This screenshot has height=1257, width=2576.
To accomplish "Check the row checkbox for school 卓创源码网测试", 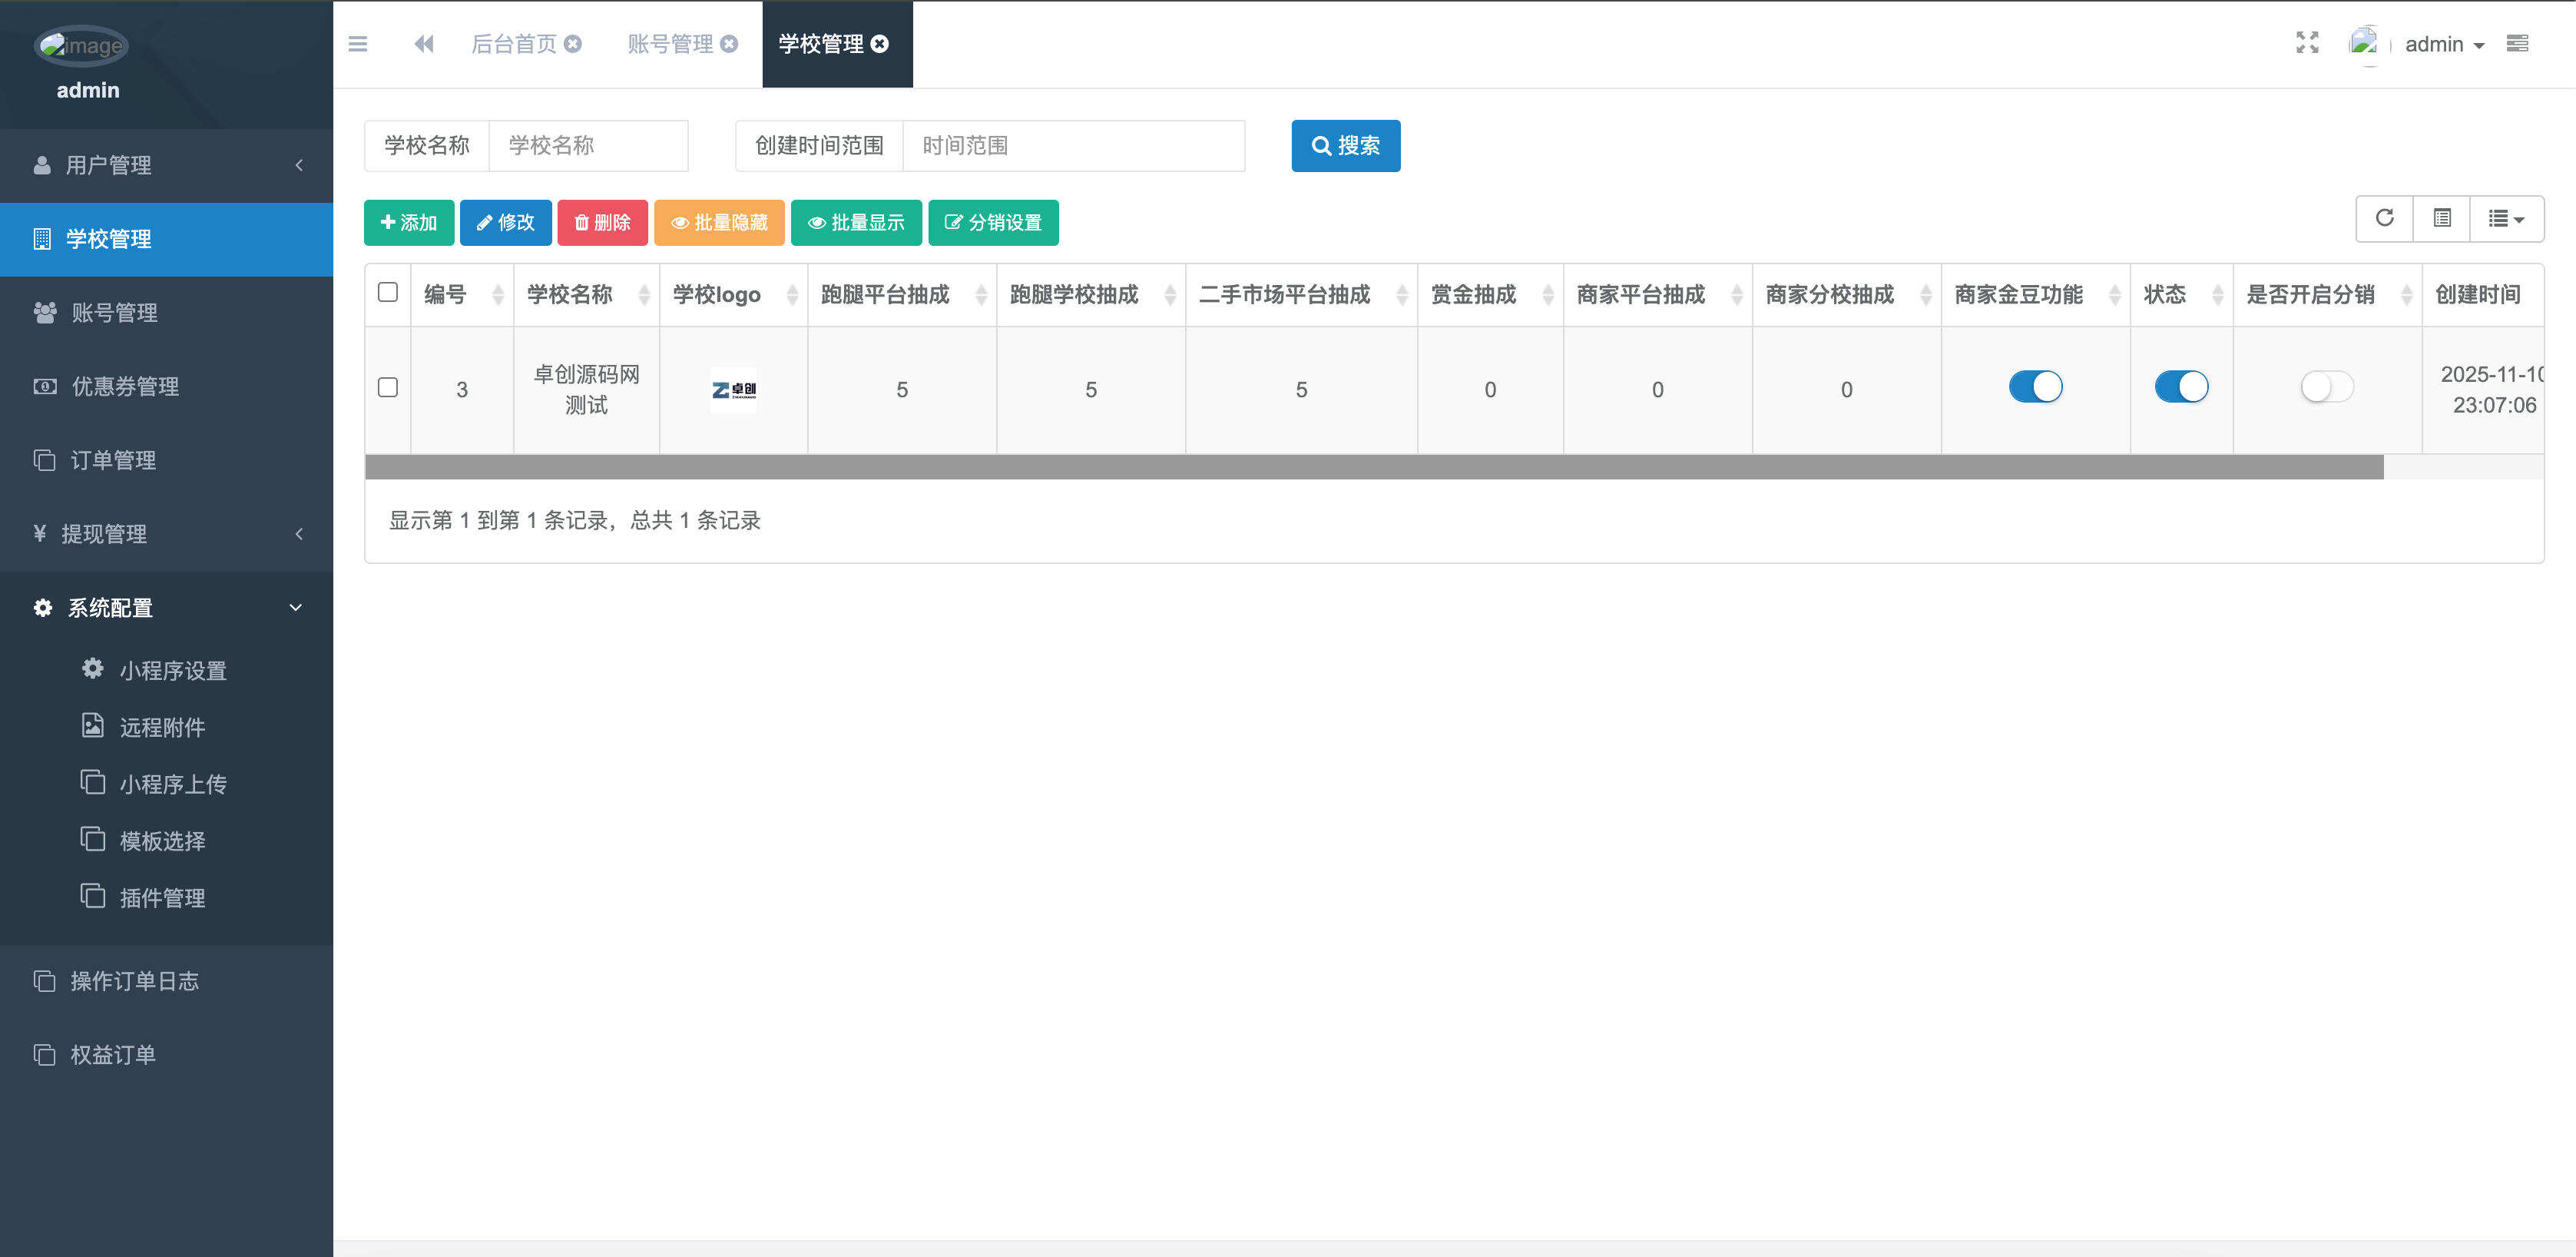I will pyautogui.click(x=388, y=389).
